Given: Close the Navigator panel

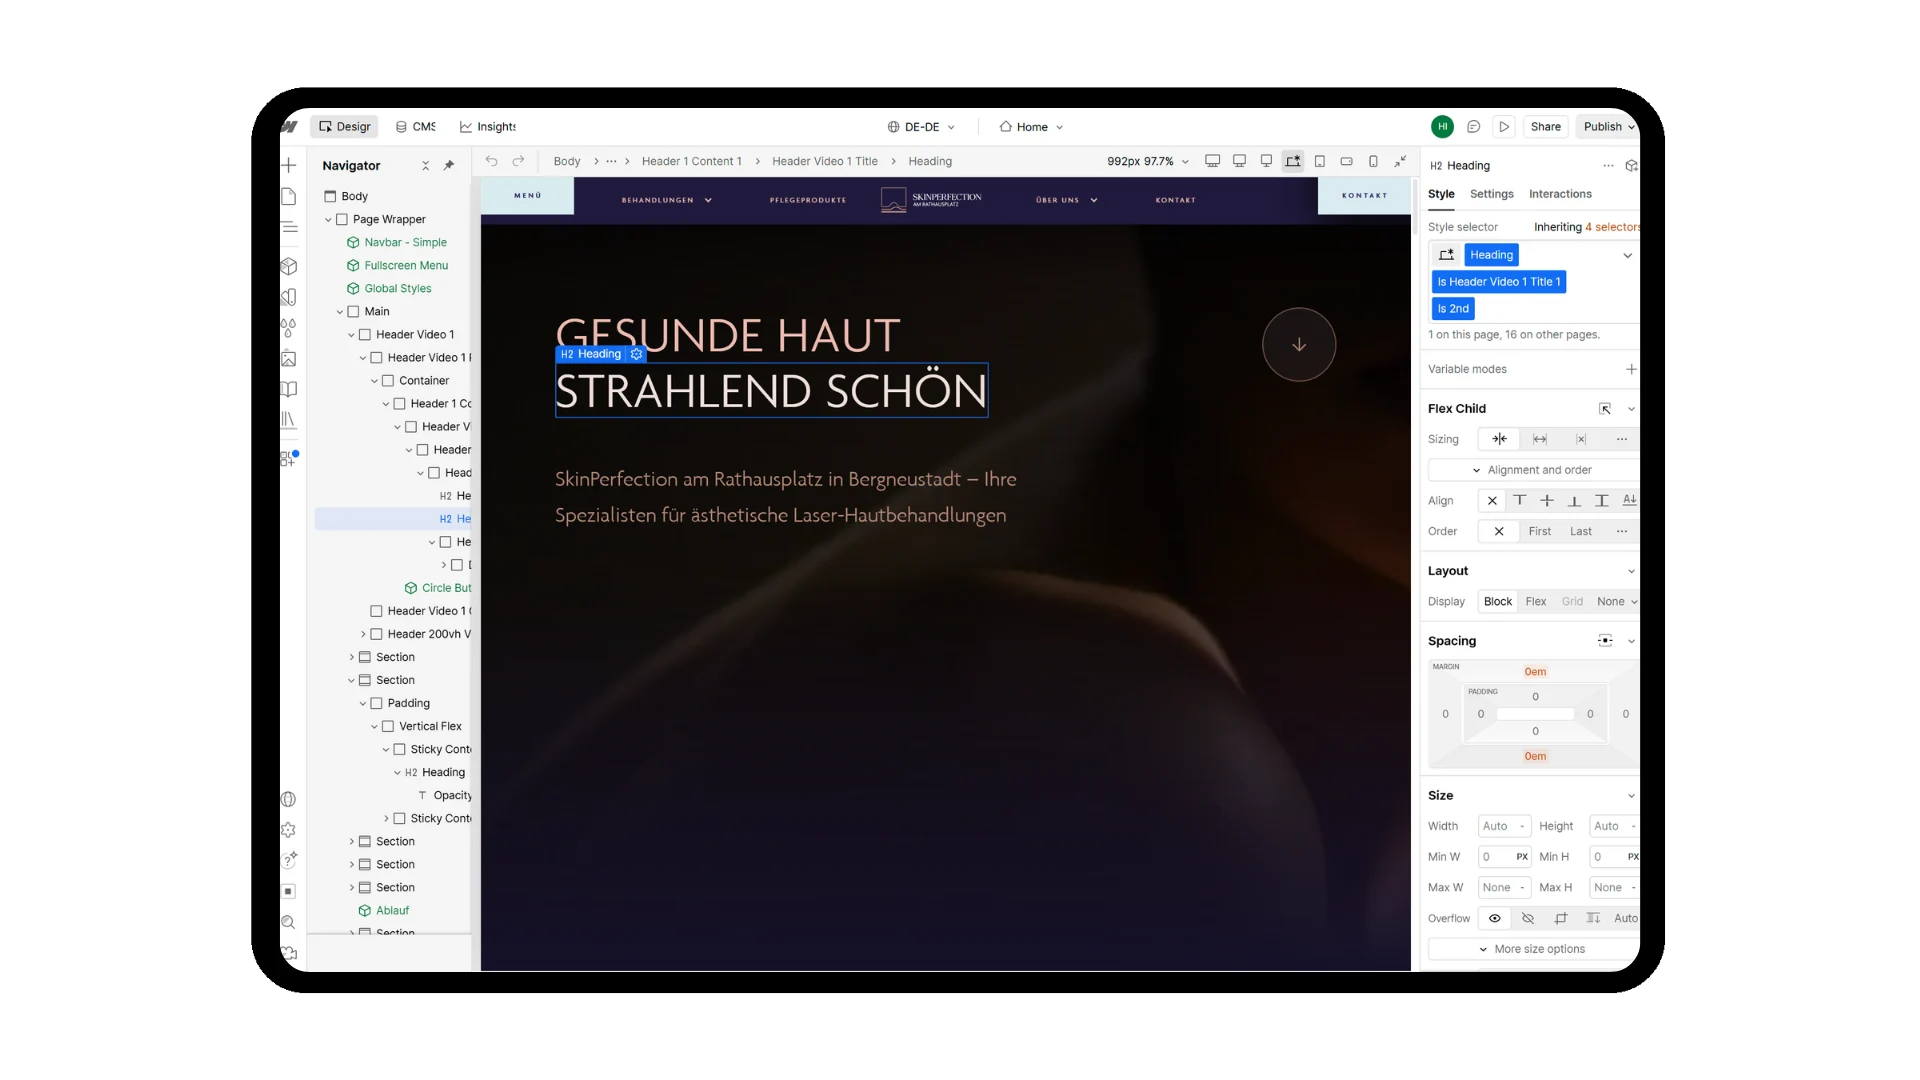Looking at the screenshot, I should pos(425,166).
